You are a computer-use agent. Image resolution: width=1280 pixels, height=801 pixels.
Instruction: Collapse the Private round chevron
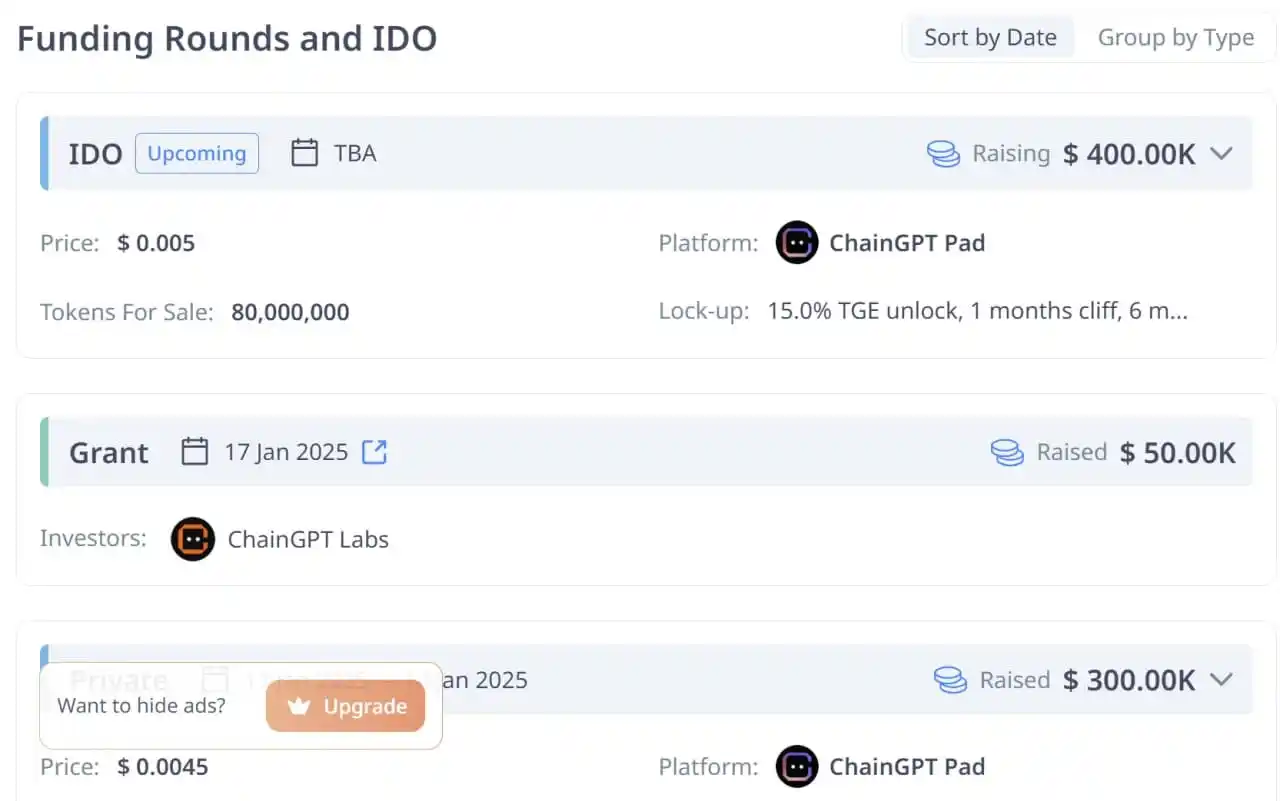click(1221, 680)
